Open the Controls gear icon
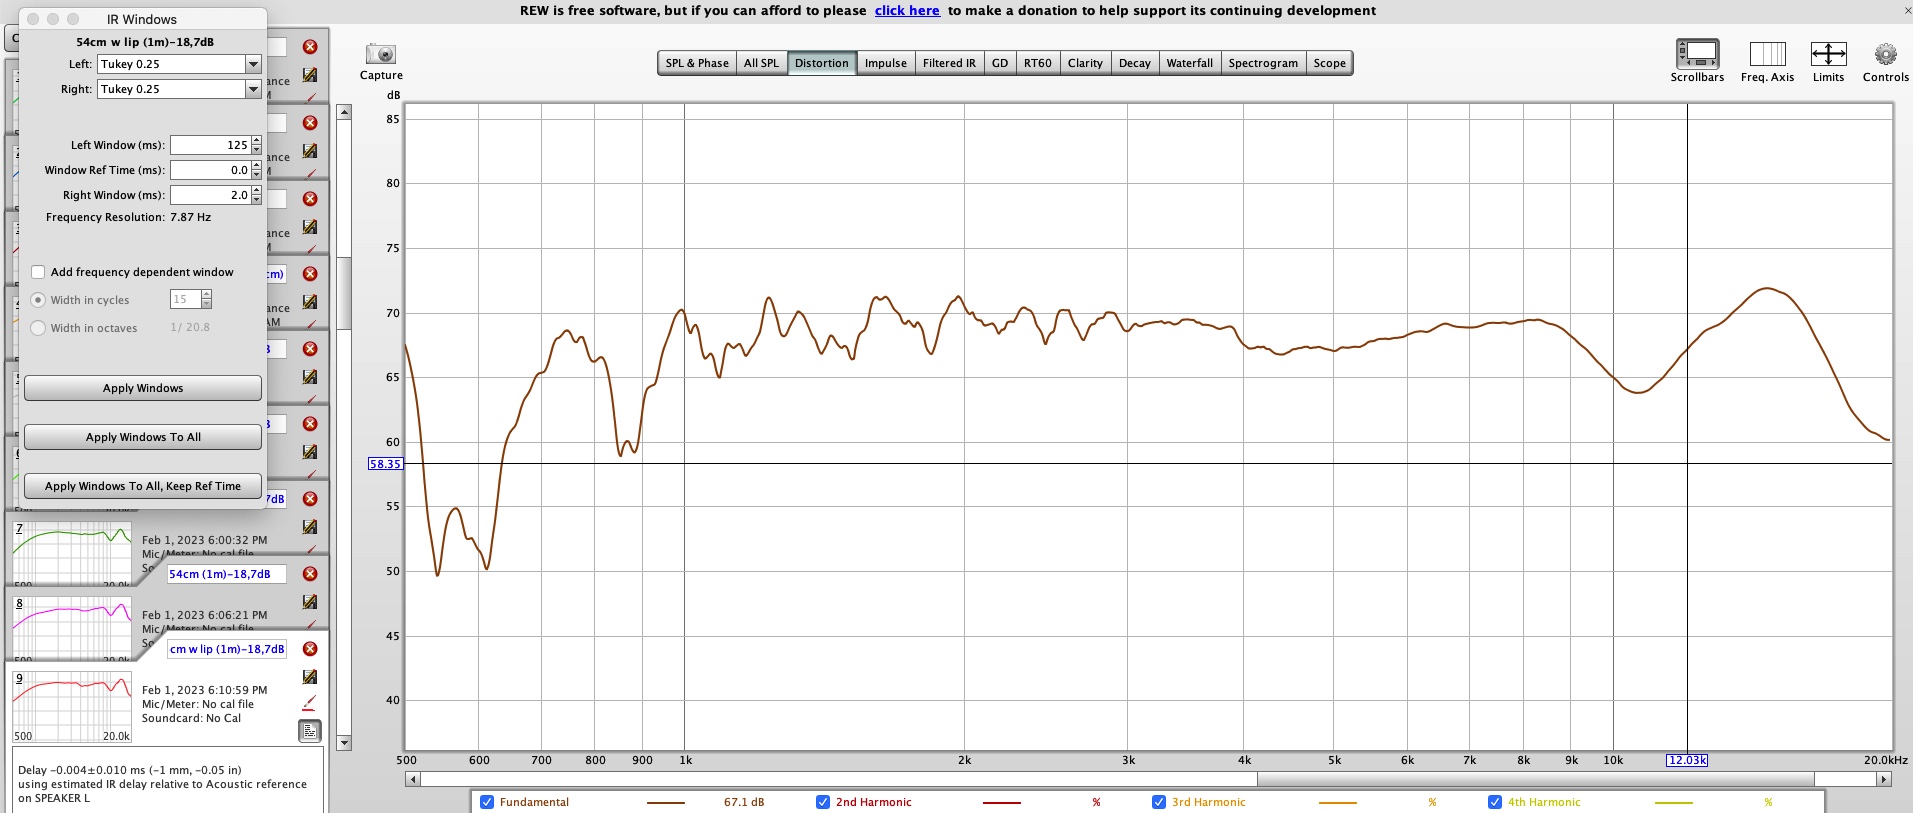Image resolution: width=1913 pixels, height=813 pixels. coord(1885,54)
